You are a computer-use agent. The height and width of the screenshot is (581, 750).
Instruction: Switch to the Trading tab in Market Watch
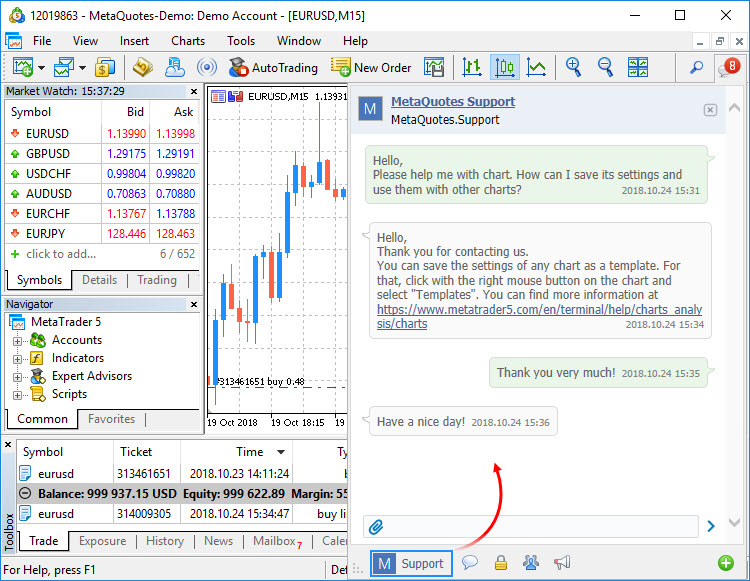pos(157,280)
